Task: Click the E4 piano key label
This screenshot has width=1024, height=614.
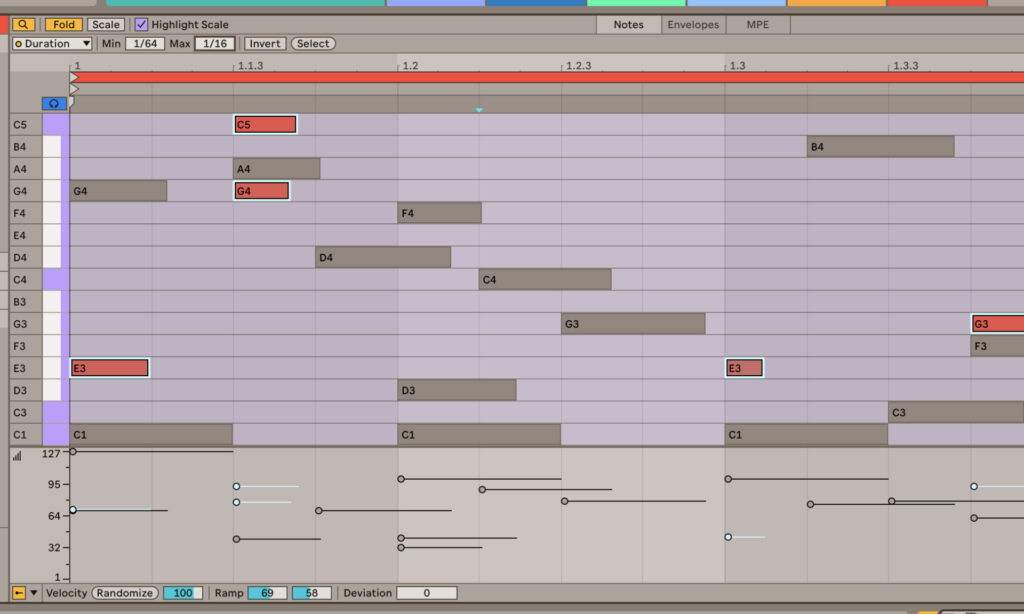Action: [20, 235]
